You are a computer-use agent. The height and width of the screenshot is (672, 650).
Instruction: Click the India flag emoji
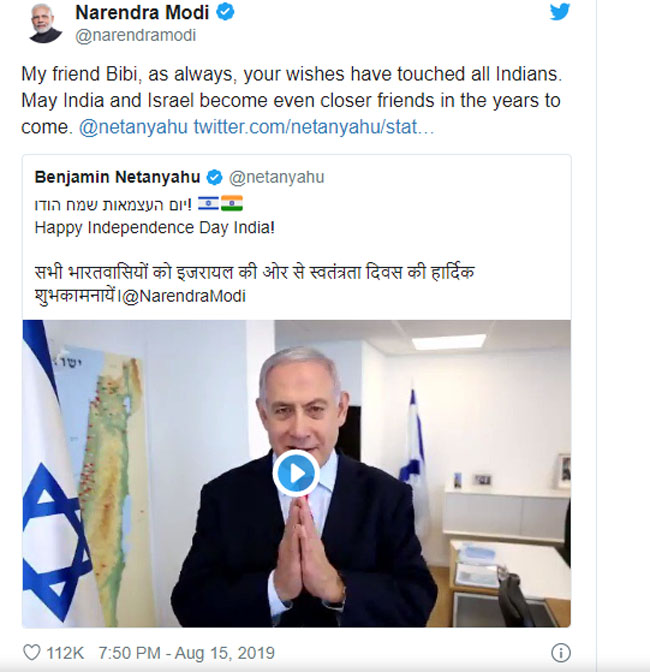click(x=232, y=203)
